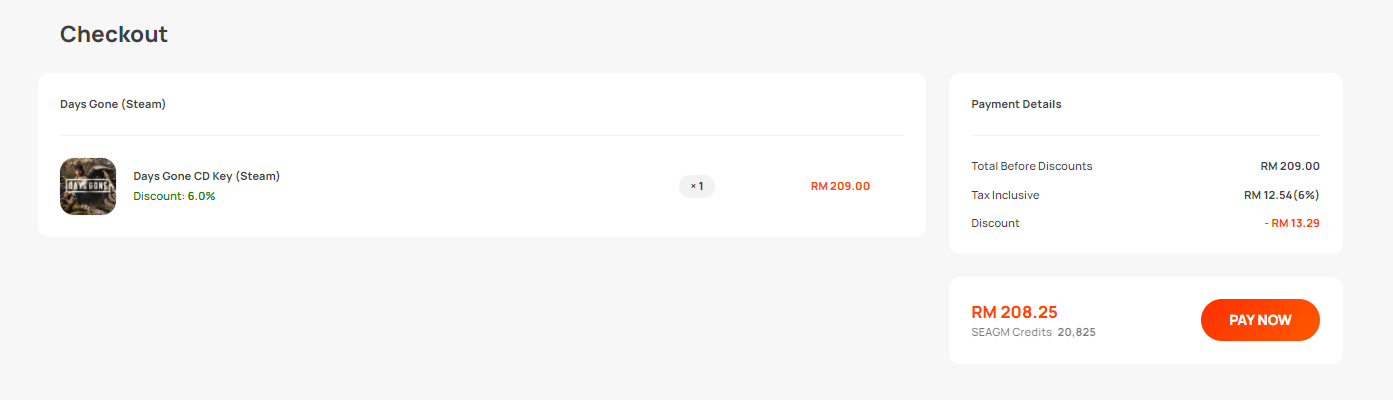The image size is (1393, 400).
Task: Click the RM 208.25 total amount
Action: point(1014,312)
